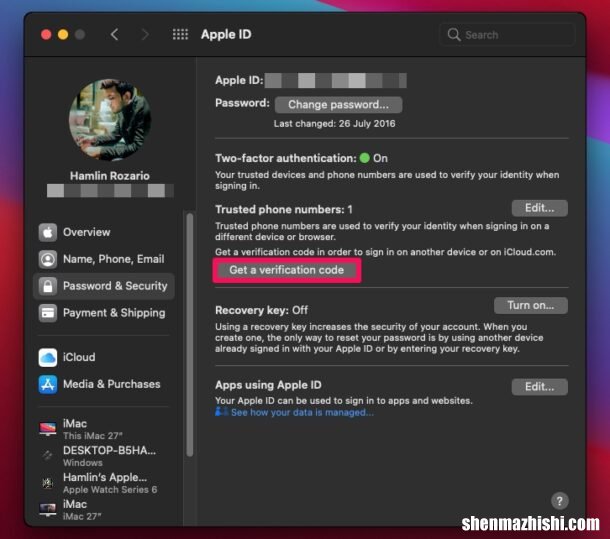Screen dimensions: 610x539
Task: Click the iCloud cloud icon
Action: [48, 357]
